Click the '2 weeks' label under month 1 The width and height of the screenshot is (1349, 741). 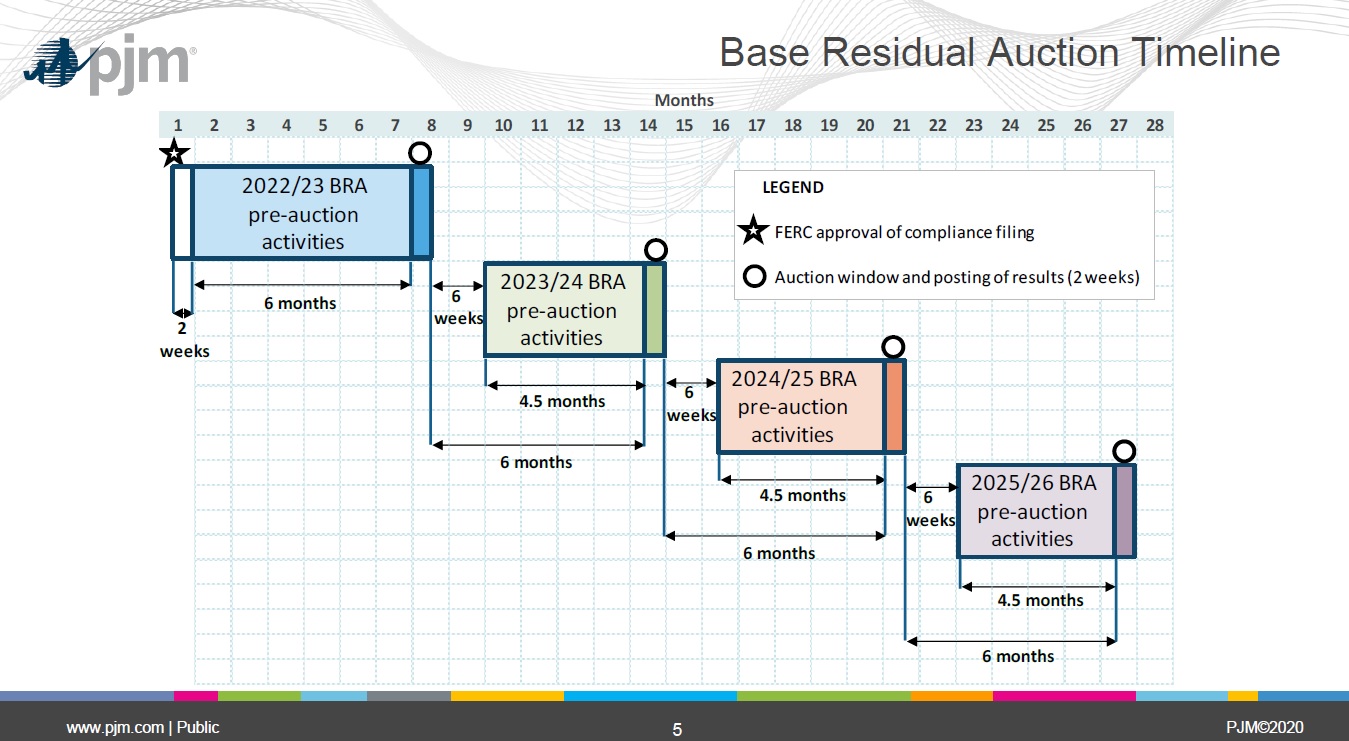(x=185, y=339)
